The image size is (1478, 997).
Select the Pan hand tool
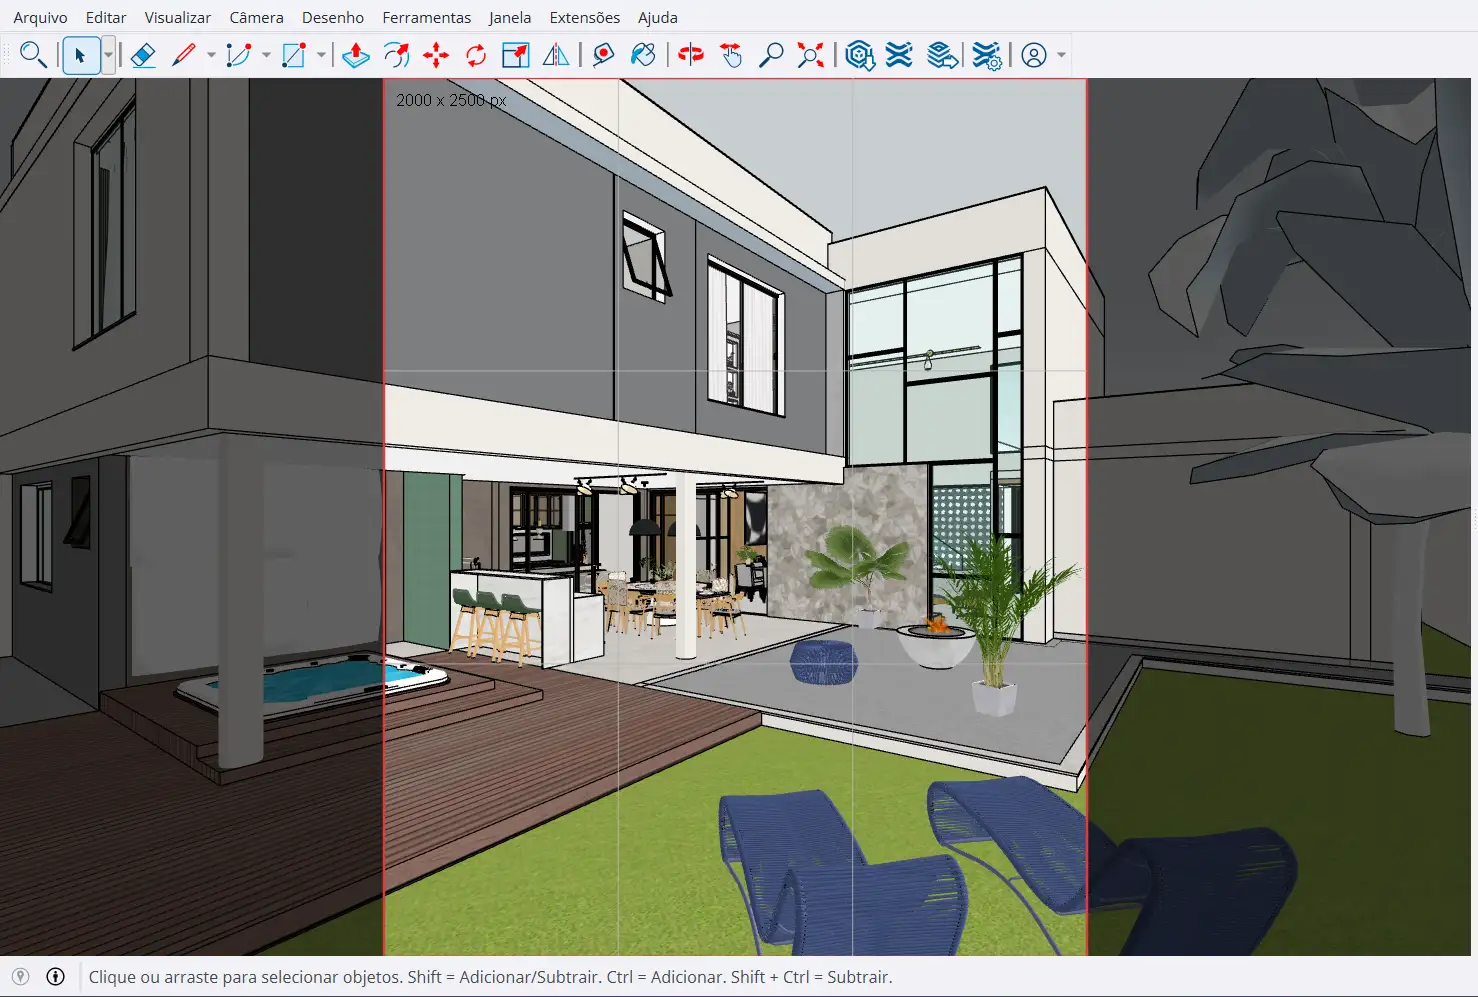point(731,55)
